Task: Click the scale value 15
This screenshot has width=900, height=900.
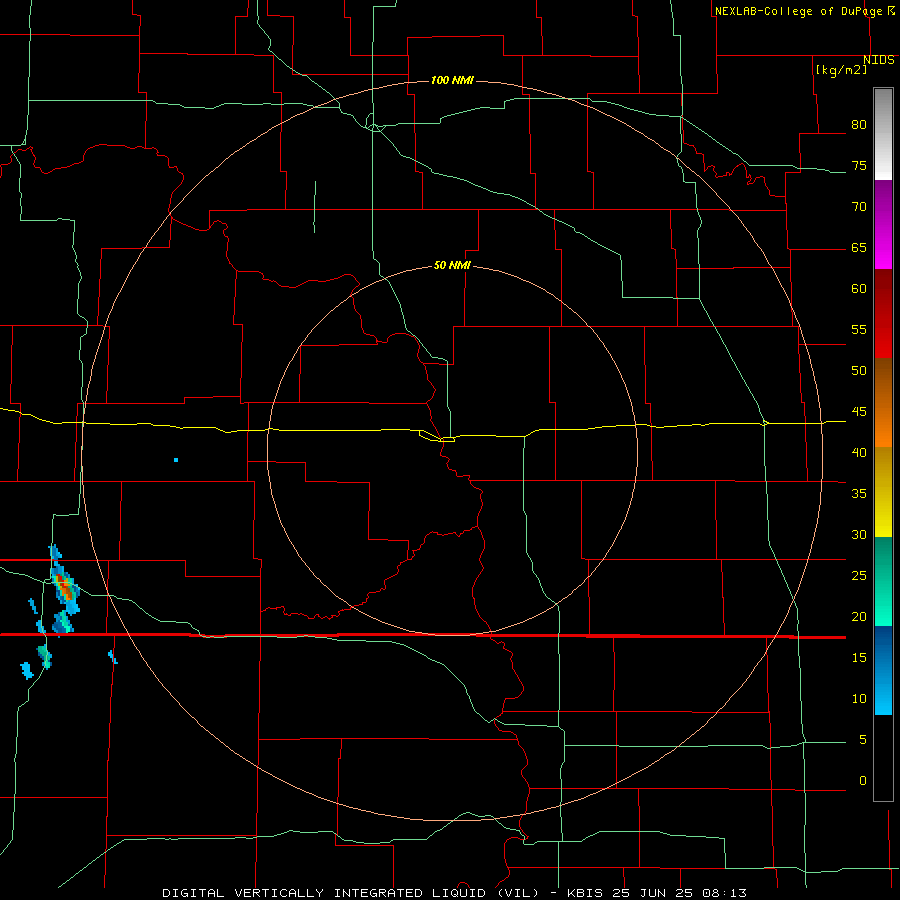Action: pyautogui.click(x=859, y=658)
